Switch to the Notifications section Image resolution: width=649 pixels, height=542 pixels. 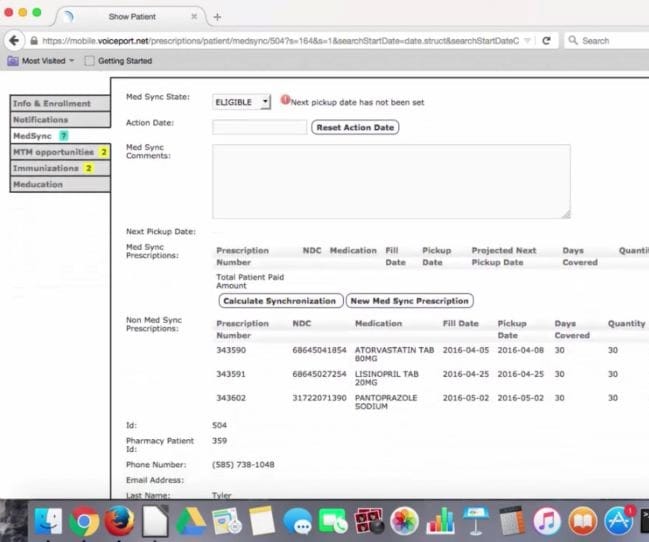[x=60, y=119]
